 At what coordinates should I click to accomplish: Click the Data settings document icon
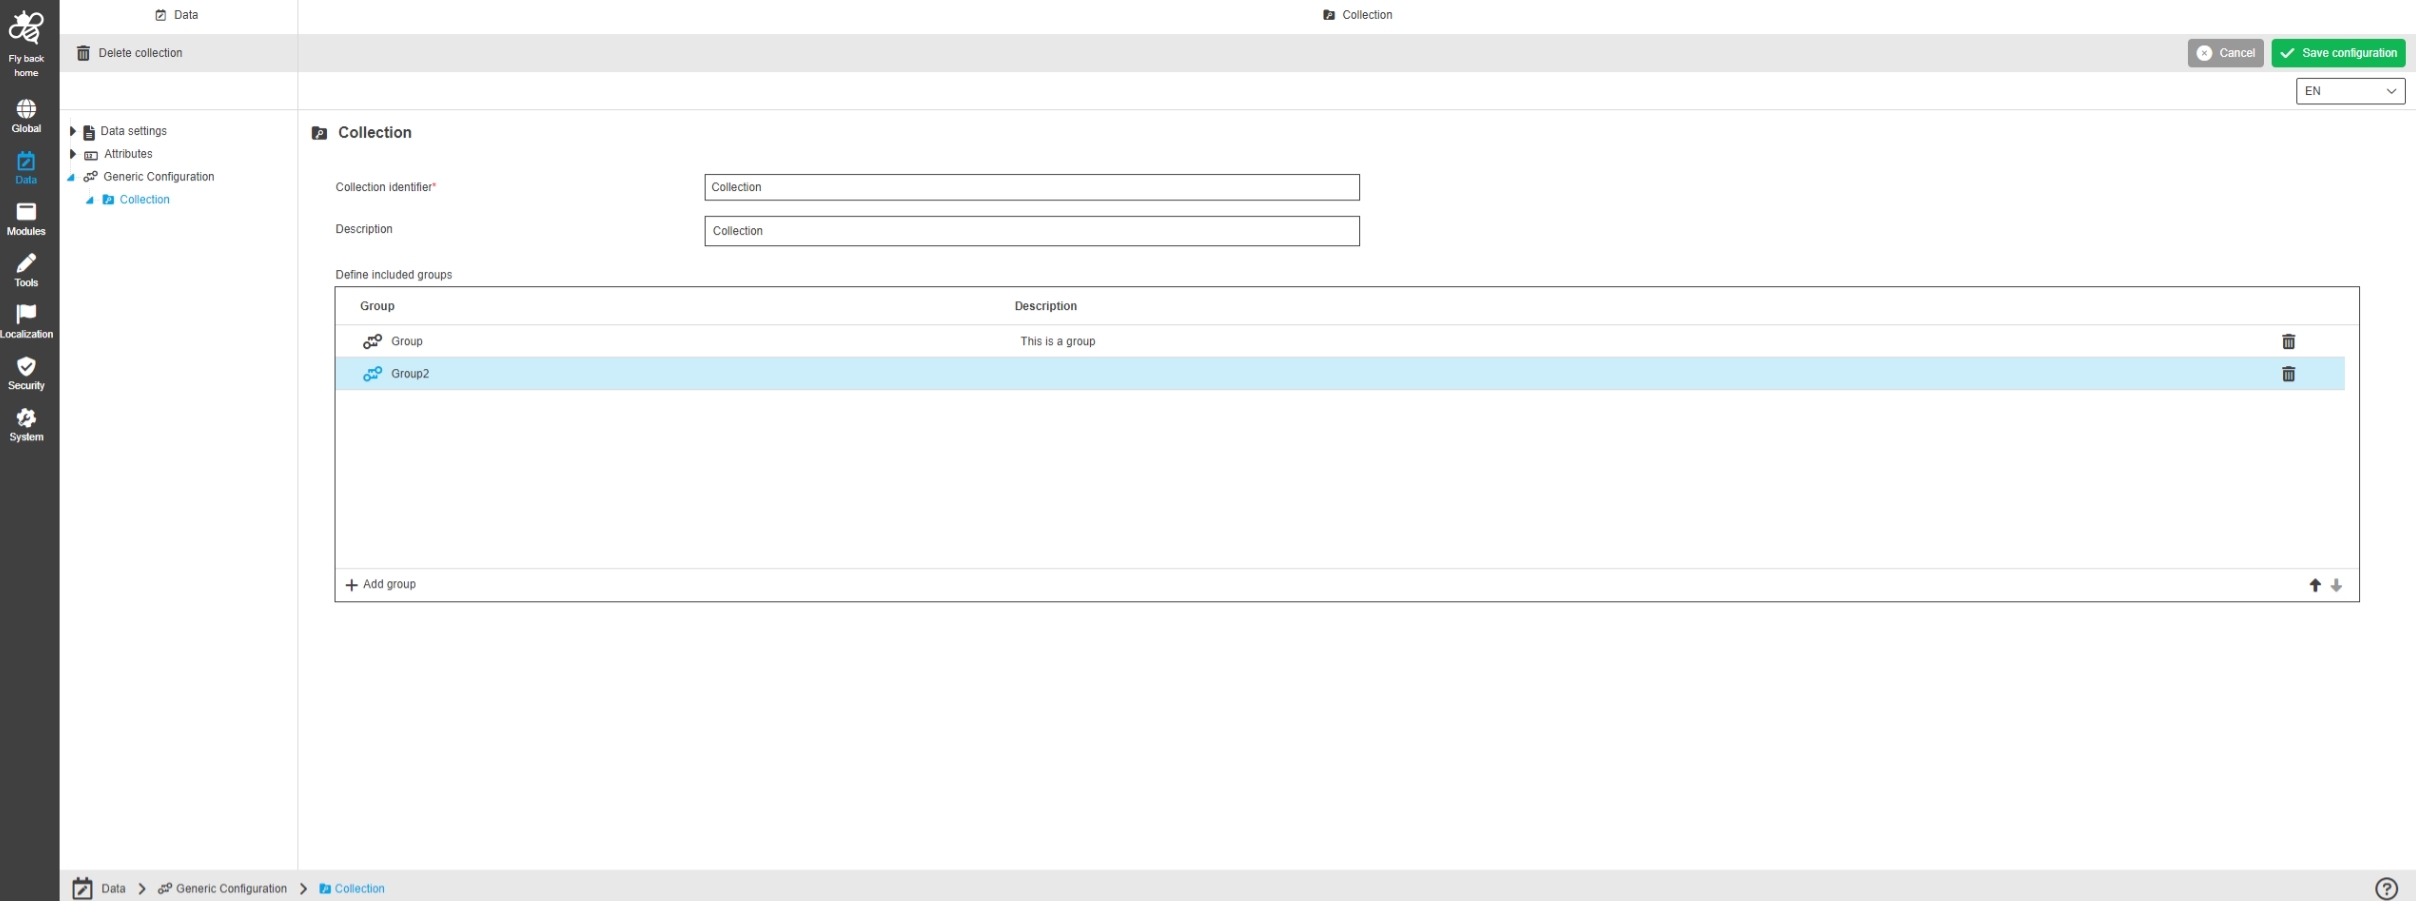89,132
